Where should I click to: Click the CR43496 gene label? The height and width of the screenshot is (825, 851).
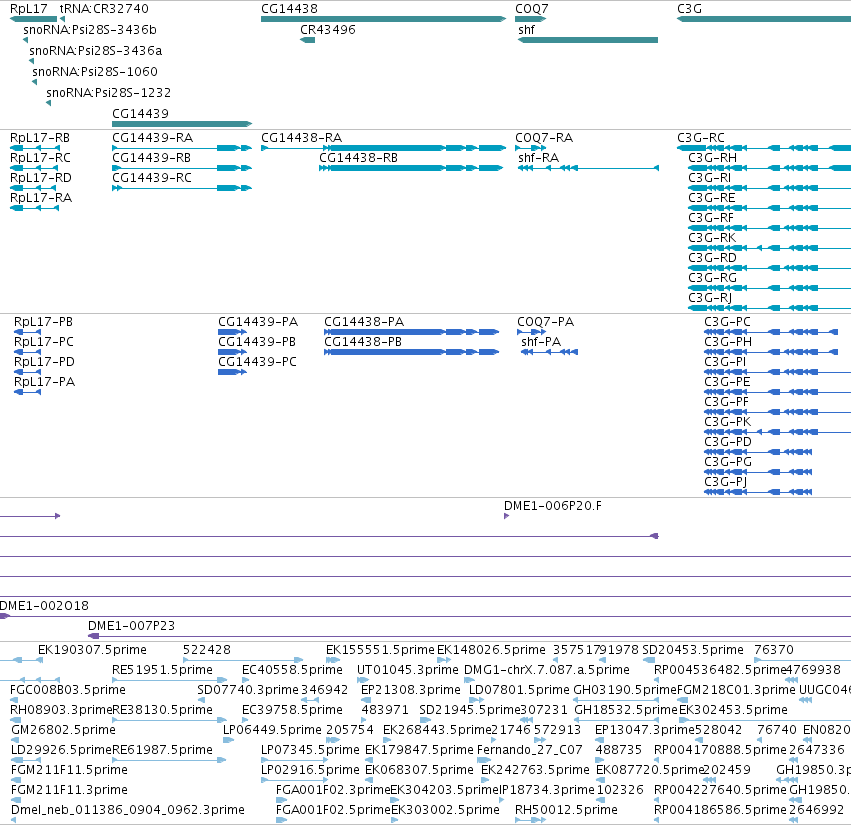[x=328, y=30]
